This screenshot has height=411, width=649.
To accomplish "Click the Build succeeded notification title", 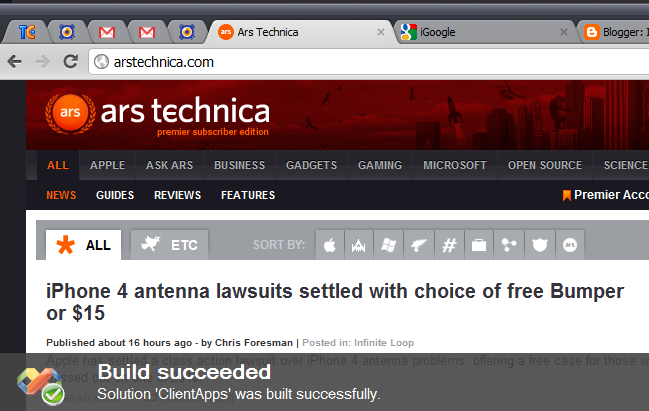I will click(184, 372).
